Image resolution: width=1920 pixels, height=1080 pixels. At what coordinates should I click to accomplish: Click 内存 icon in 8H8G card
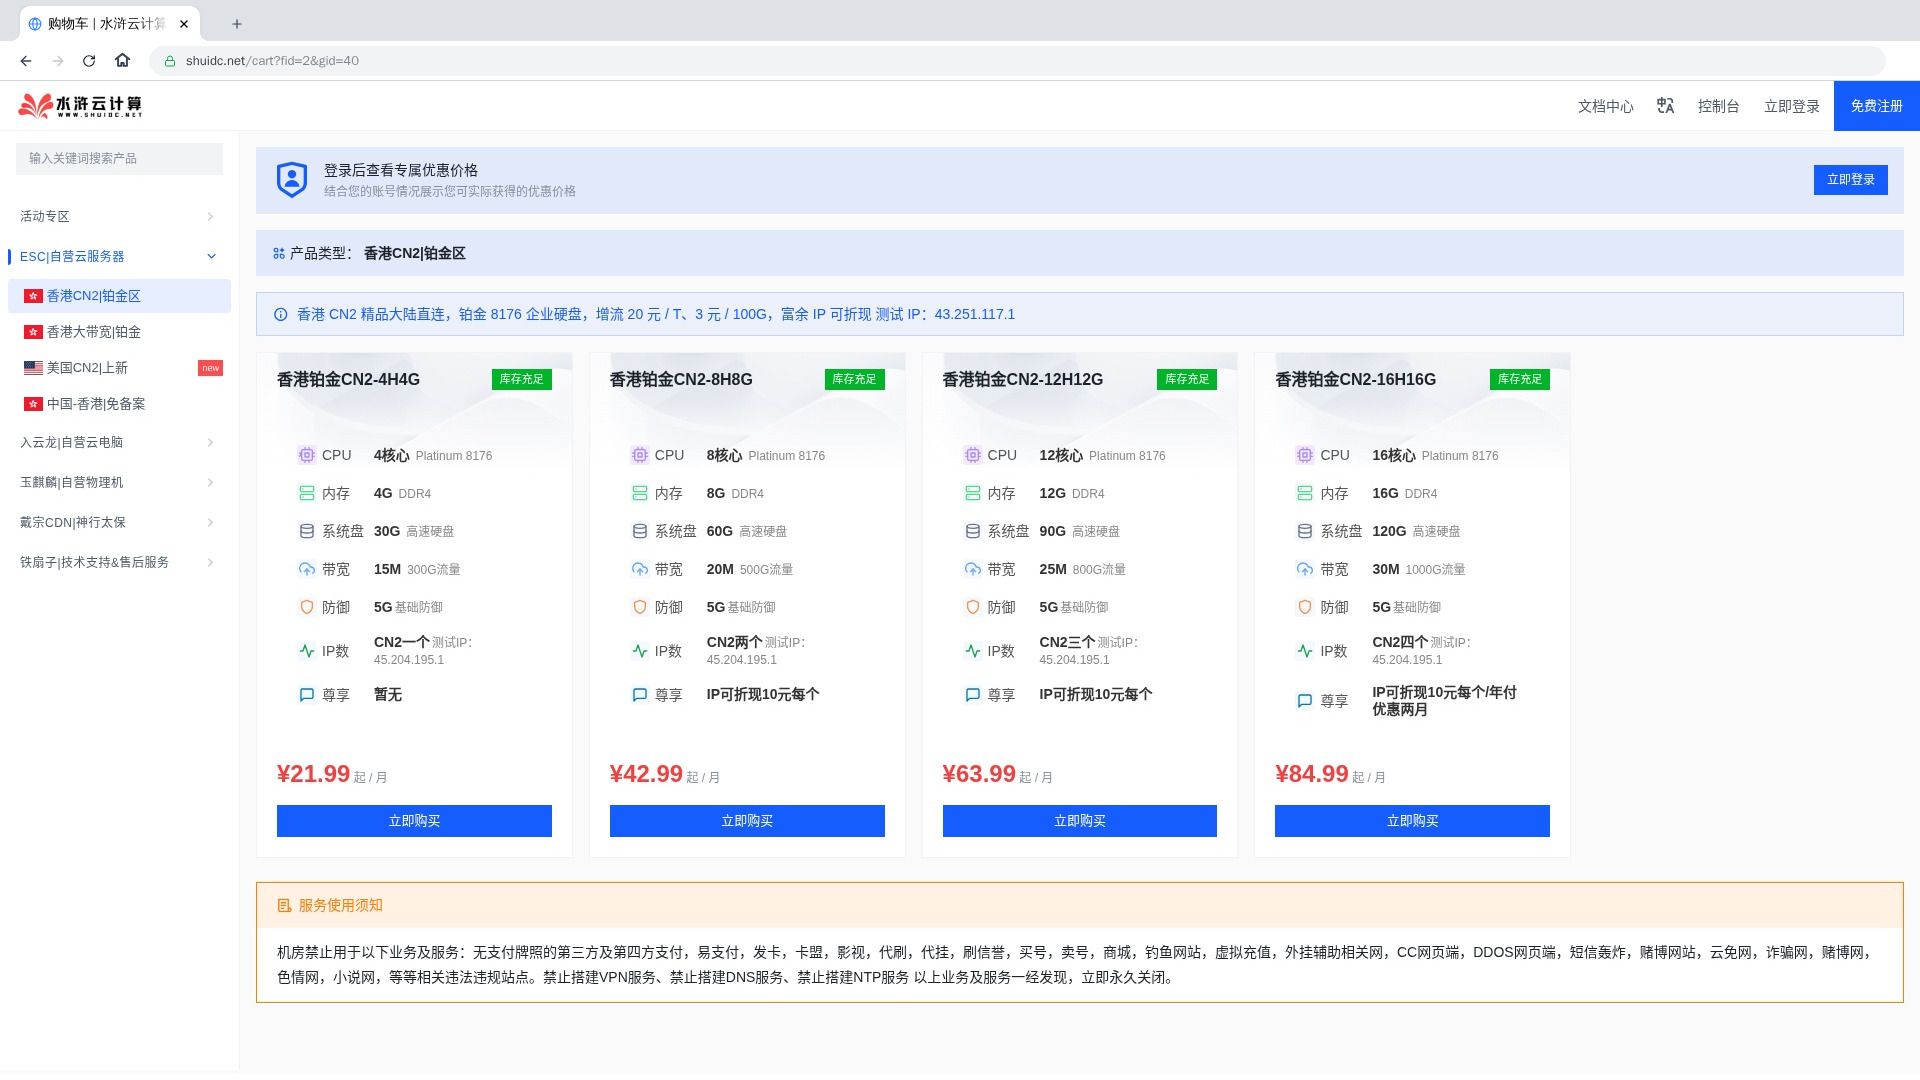click(x=639, y=494)
